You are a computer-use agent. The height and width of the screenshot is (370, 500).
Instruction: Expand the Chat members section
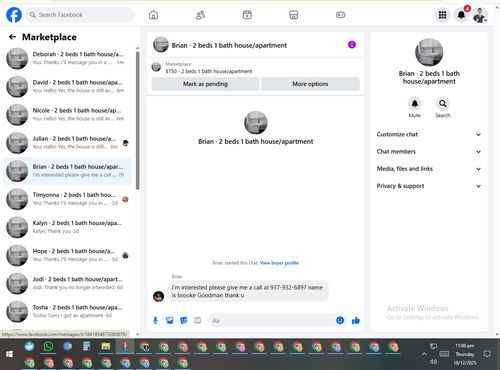(x=429, y=152)
